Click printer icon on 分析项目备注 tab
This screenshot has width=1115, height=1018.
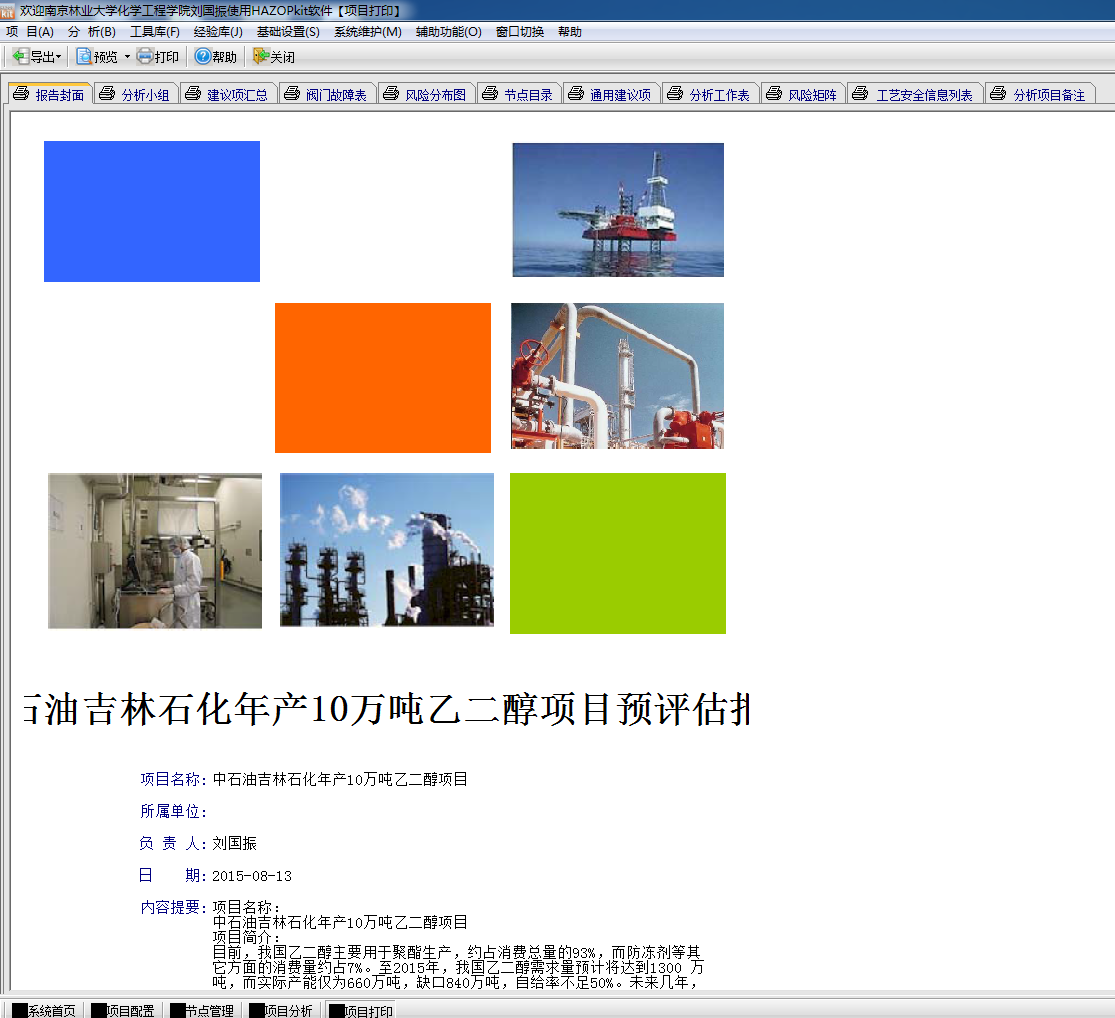click(x=998, y=94)
